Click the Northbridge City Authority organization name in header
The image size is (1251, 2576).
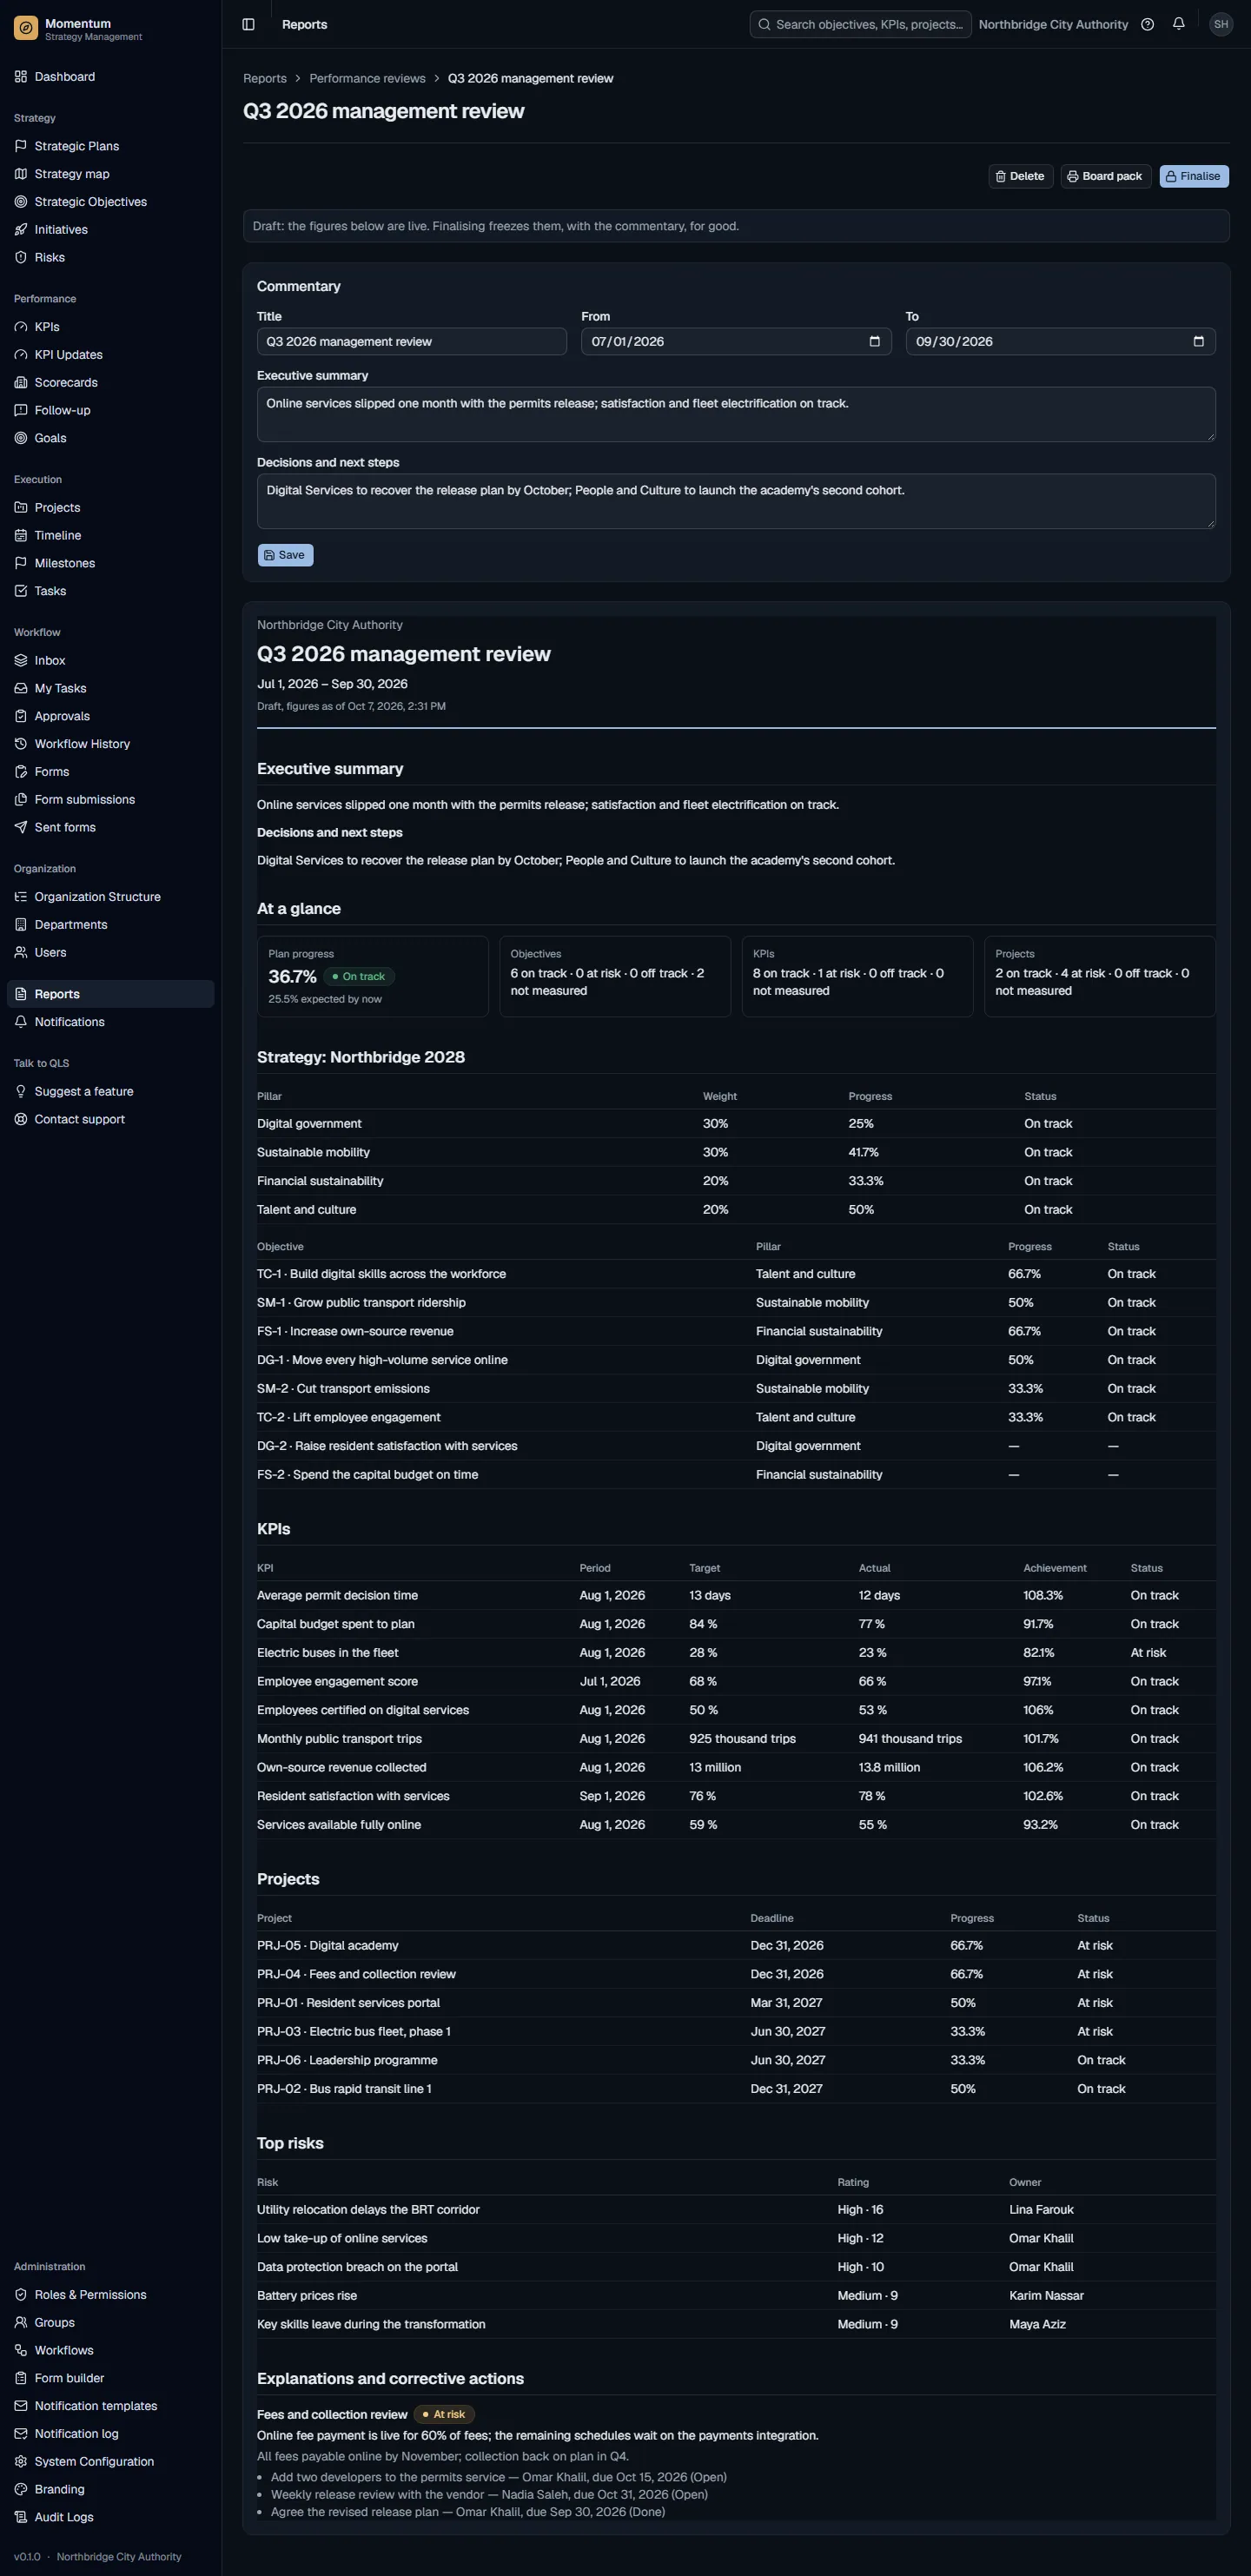(1053, 24)
